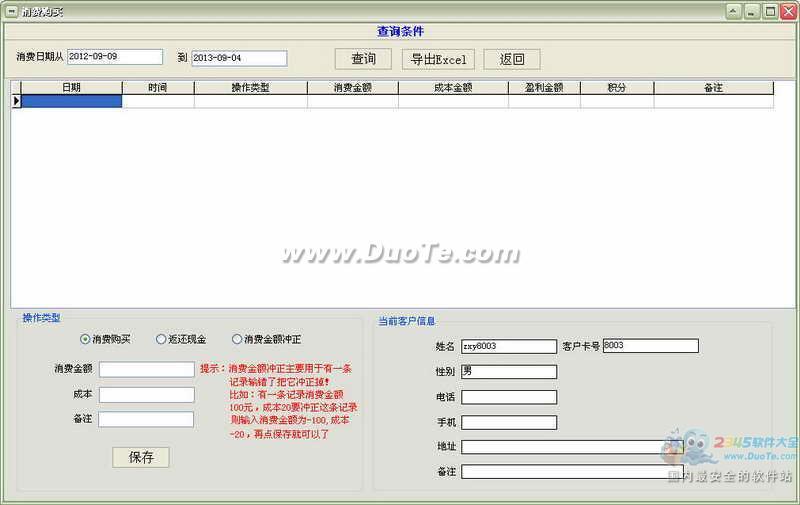Select the 消费金额冲正 radio button
Viewport: 800px width, 505px height.
tap(237, 339)
